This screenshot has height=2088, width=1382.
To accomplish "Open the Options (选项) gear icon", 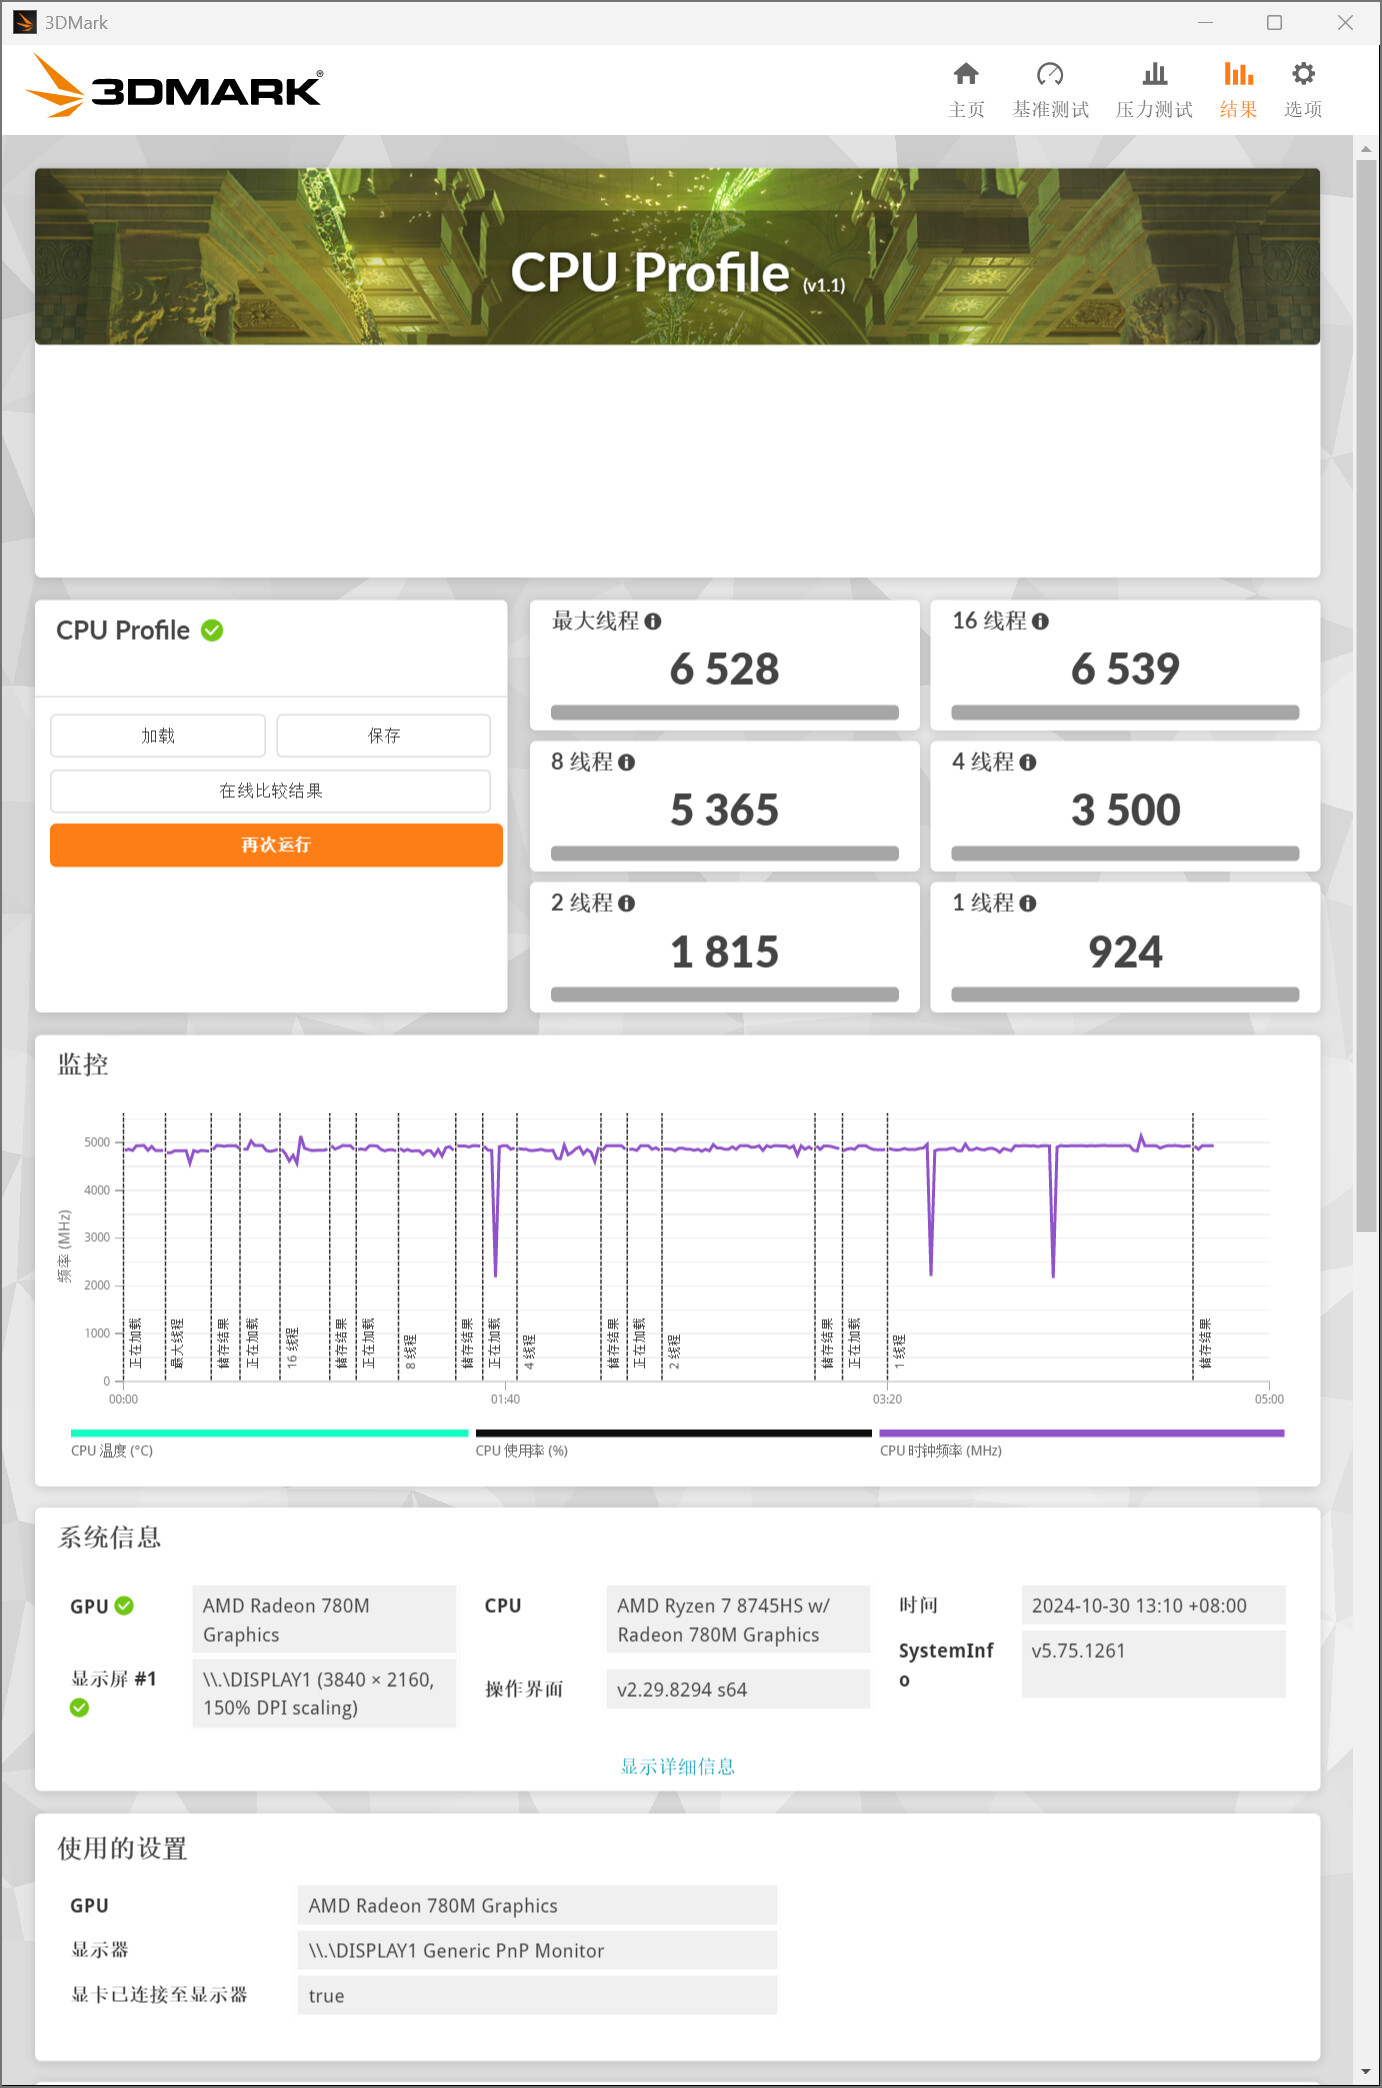I will click(1302, 75).
